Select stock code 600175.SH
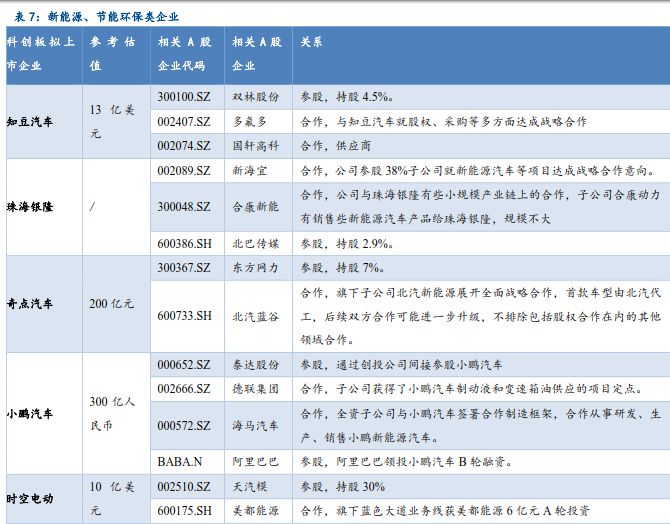This screenshot has height=524, width=670. click(185, 511)
